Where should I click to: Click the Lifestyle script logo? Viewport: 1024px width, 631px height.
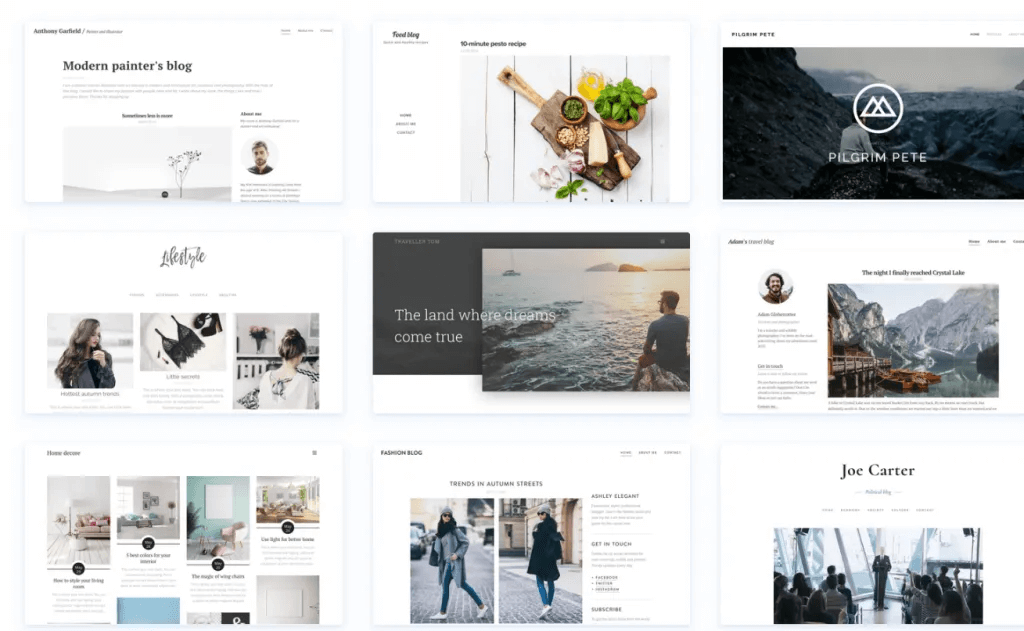tap(183, 257)
